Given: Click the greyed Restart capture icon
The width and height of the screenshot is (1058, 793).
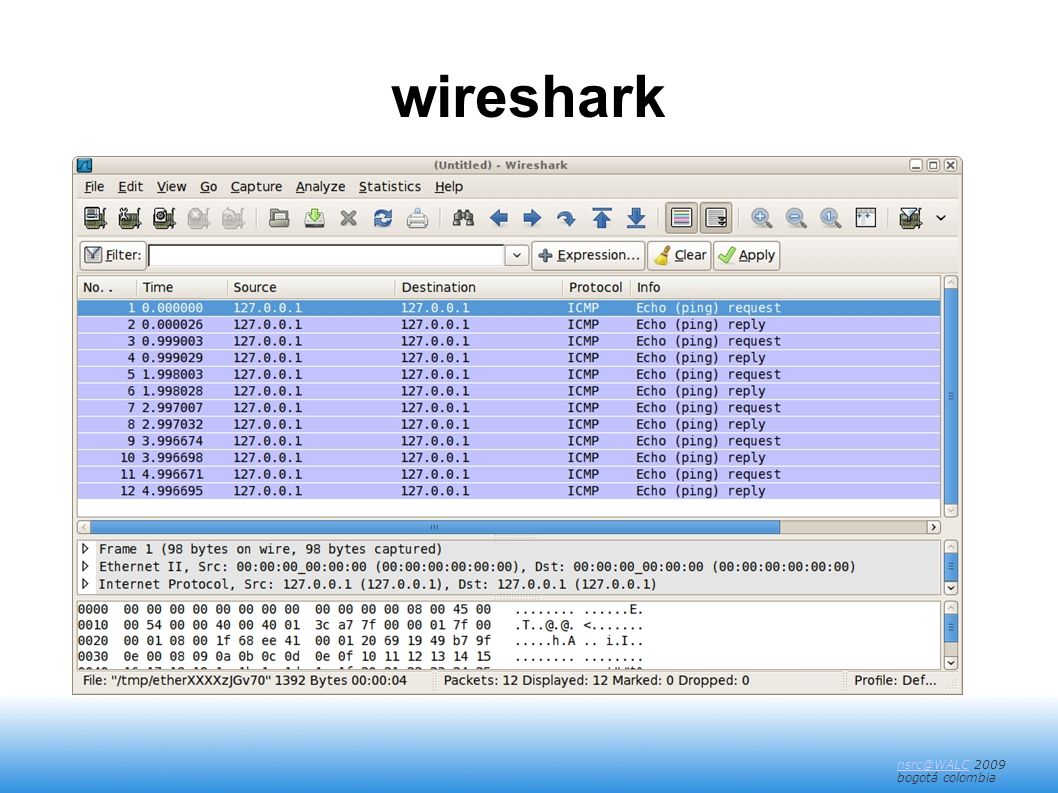Looking at the screenshot, I should pos(233,218).
